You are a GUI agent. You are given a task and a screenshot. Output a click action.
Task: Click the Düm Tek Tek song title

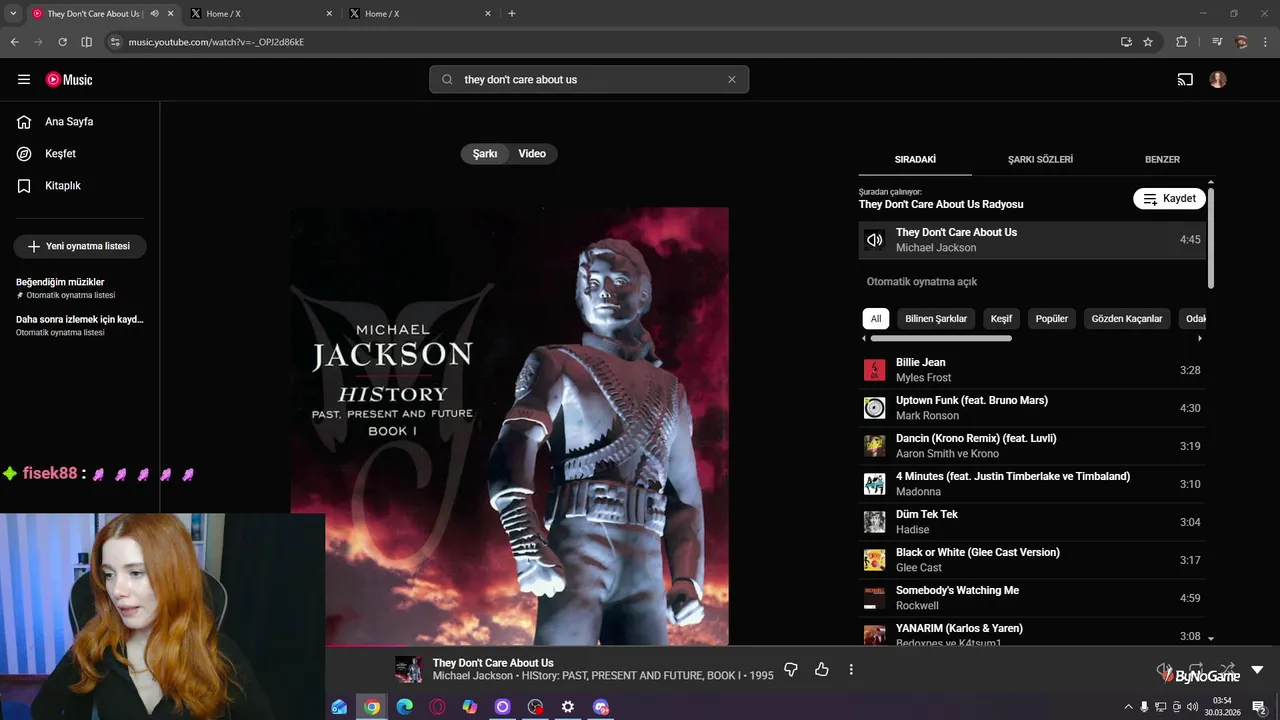[927, 515]
